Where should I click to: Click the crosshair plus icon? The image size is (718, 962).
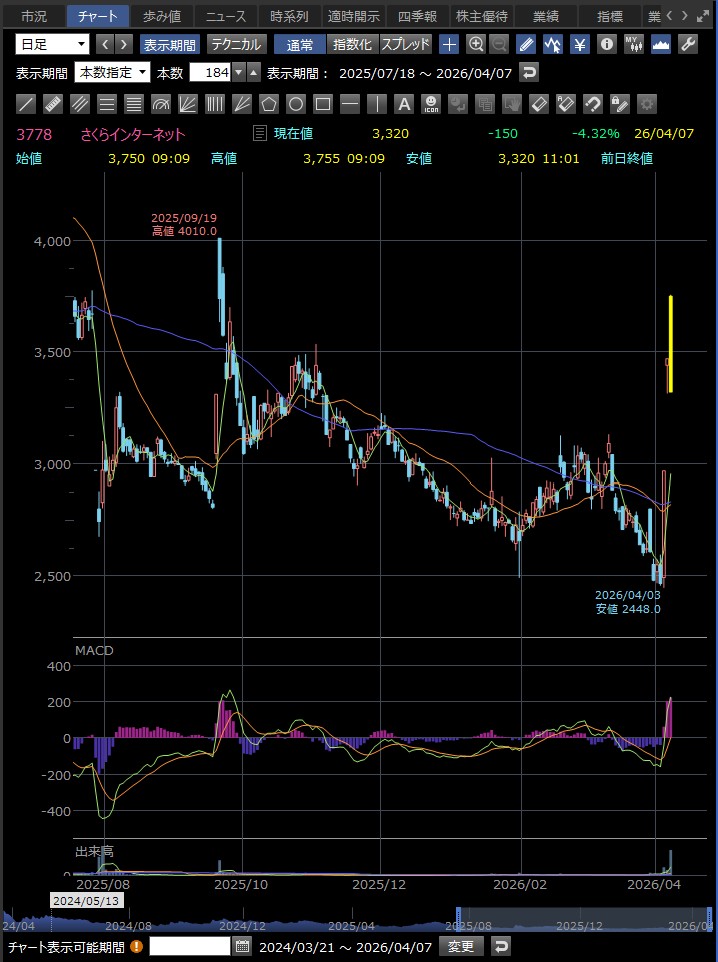[x=450, y=44]
